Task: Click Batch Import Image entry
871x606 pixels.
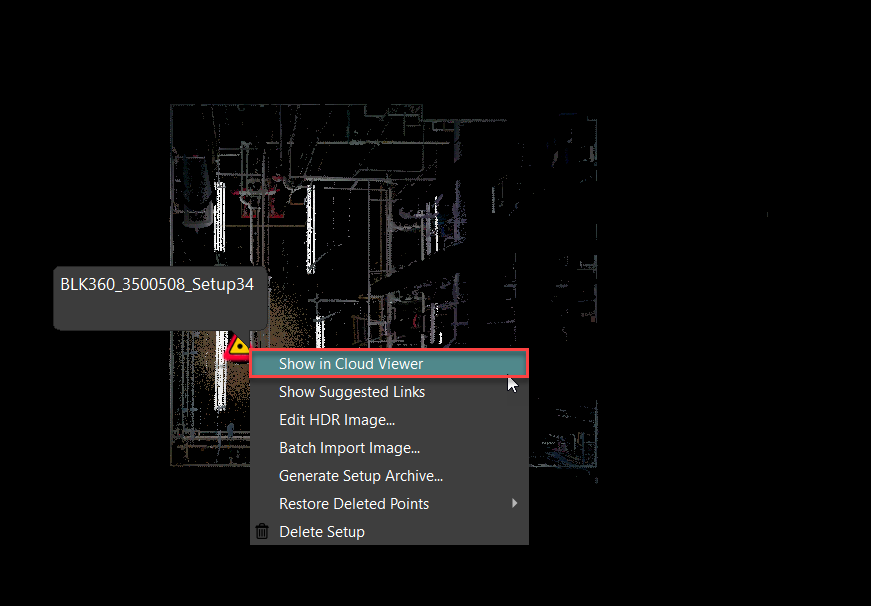Action: [389, 448]
